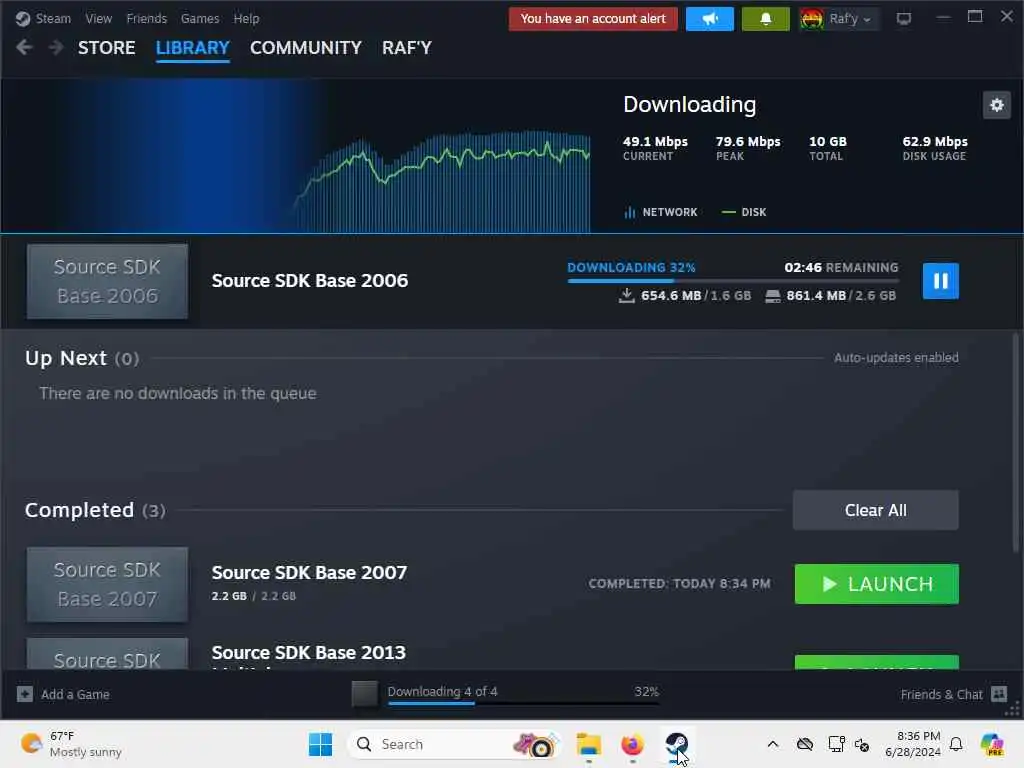This screenshot has width=1024, height=768.
Task: Open Friends & Chat link
Action: click(941, 694)
